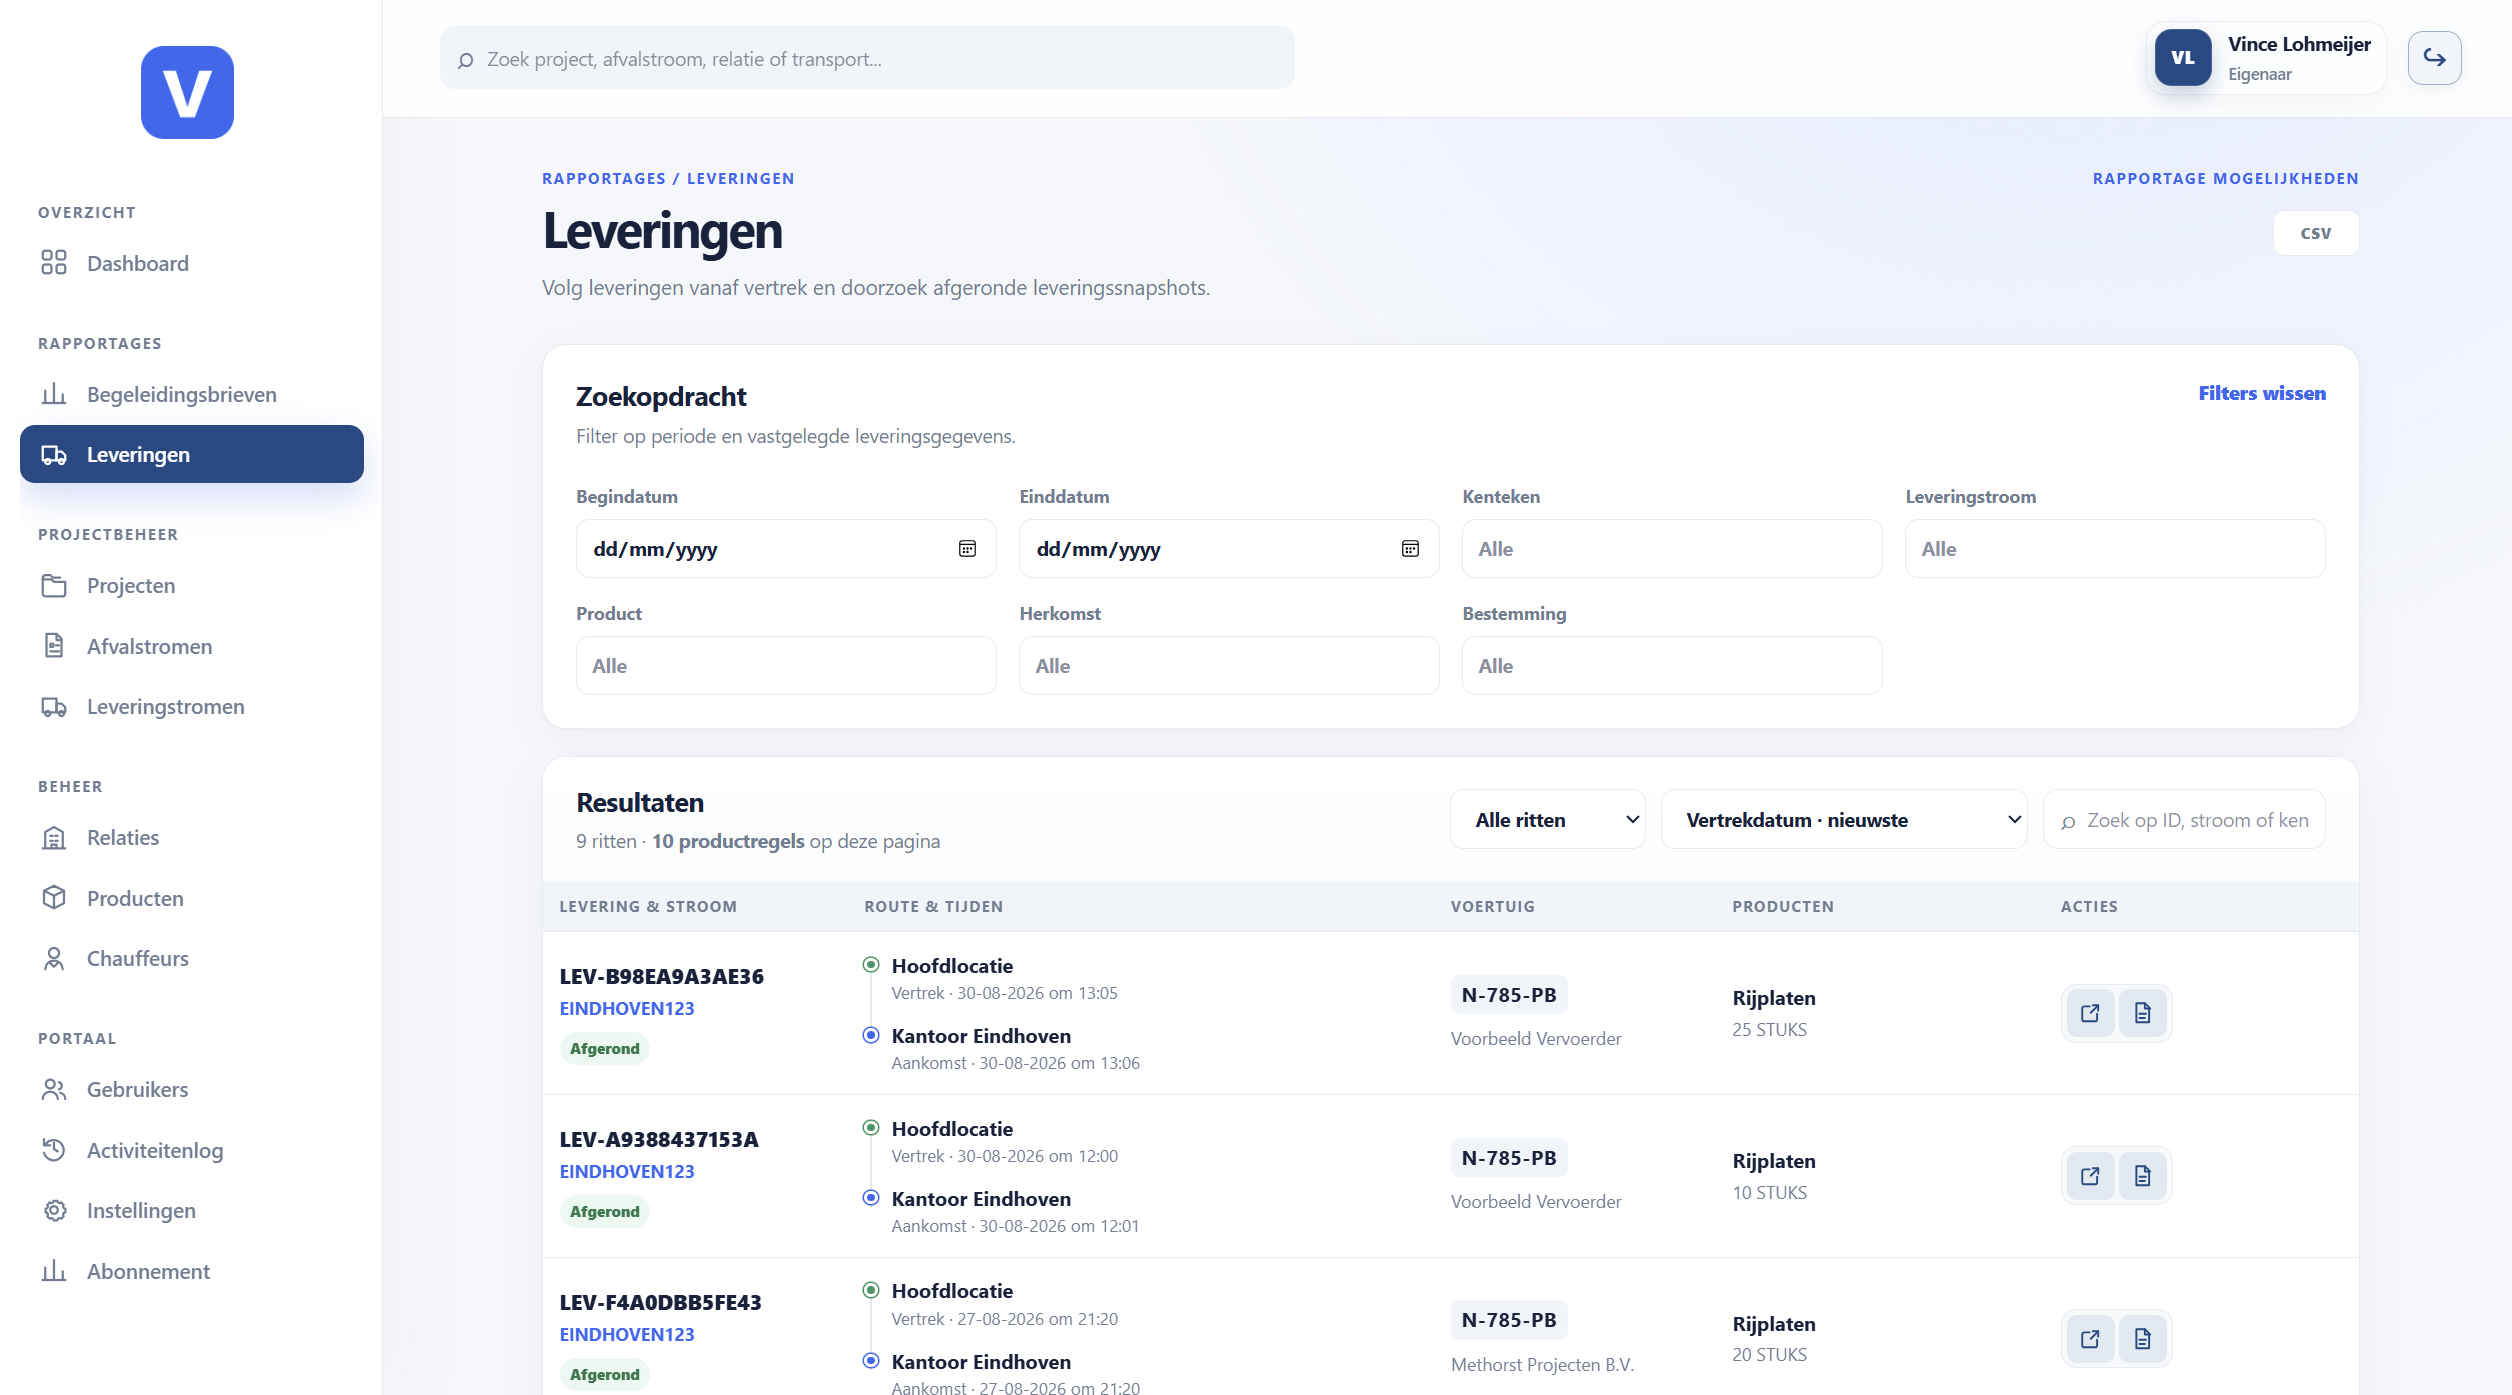Click the Chauffeurs person icon
This screenshot has height=1395, width=2512.
pyautogui.click(x=54, y=959)
